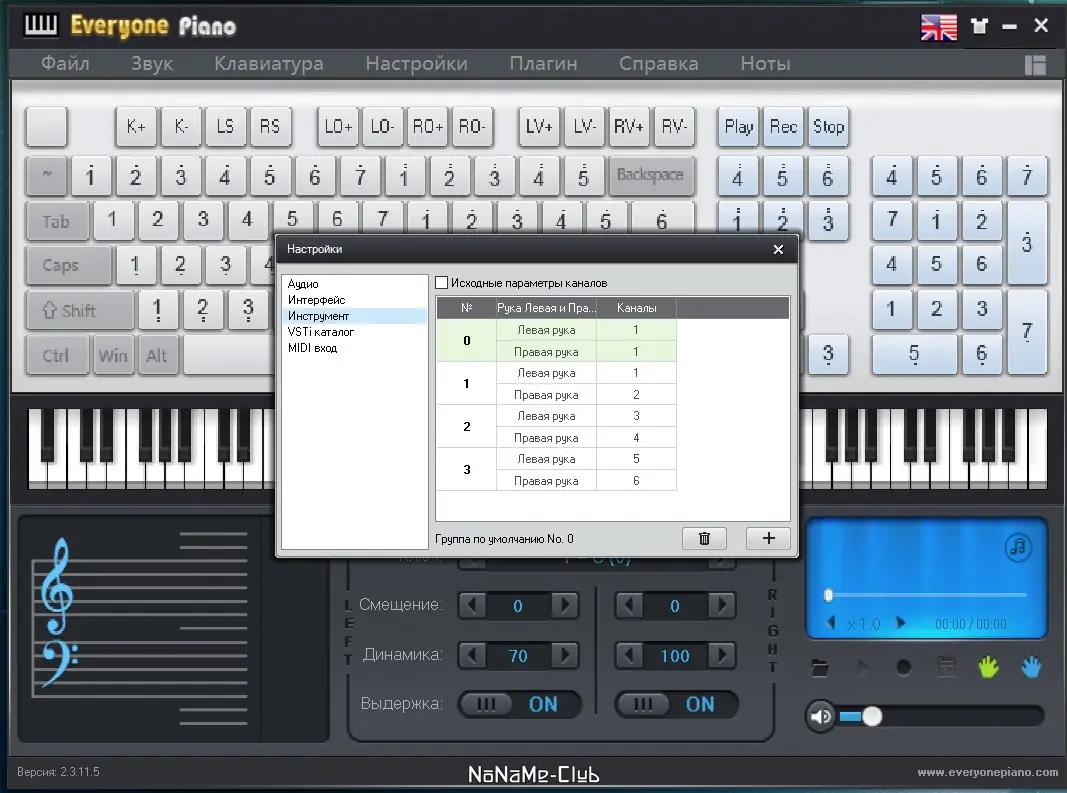Open the Ноты menu
This screenshot has width=1067, height=793.
[x=766, y=63]
